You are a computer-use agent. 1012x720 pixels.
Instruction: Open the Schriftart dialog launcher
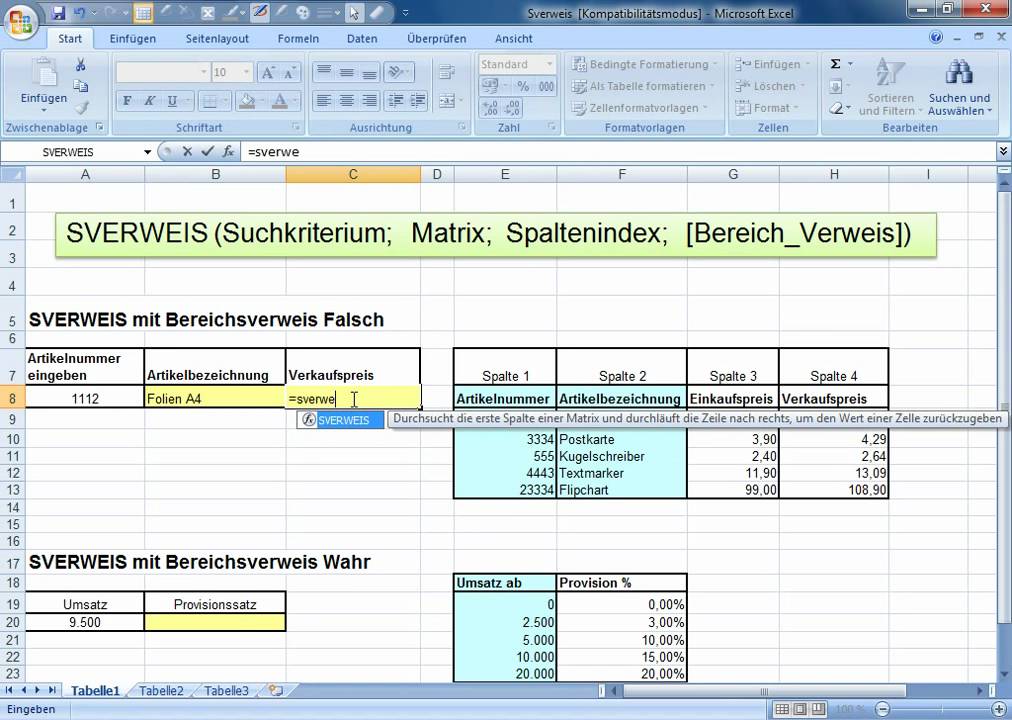click(296, 127)
